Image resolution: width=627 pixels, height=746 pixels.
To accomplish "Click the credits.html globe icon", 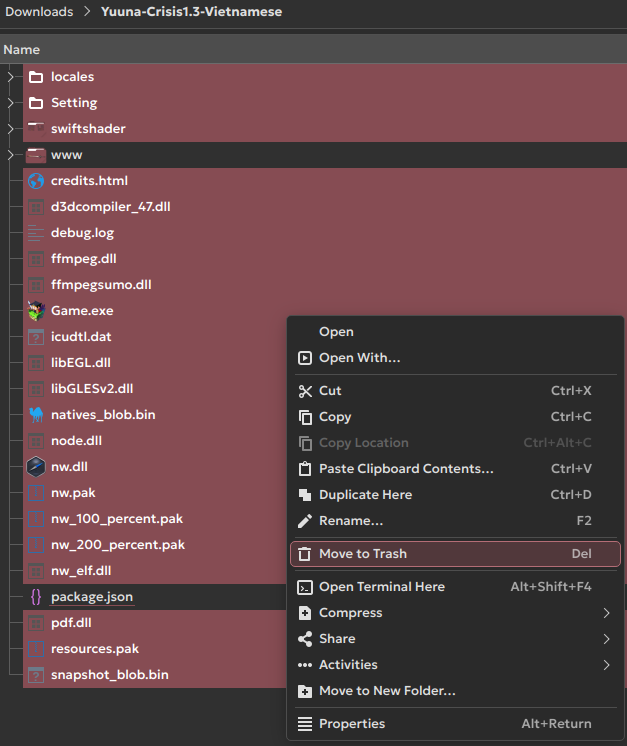I will [36, 181].
